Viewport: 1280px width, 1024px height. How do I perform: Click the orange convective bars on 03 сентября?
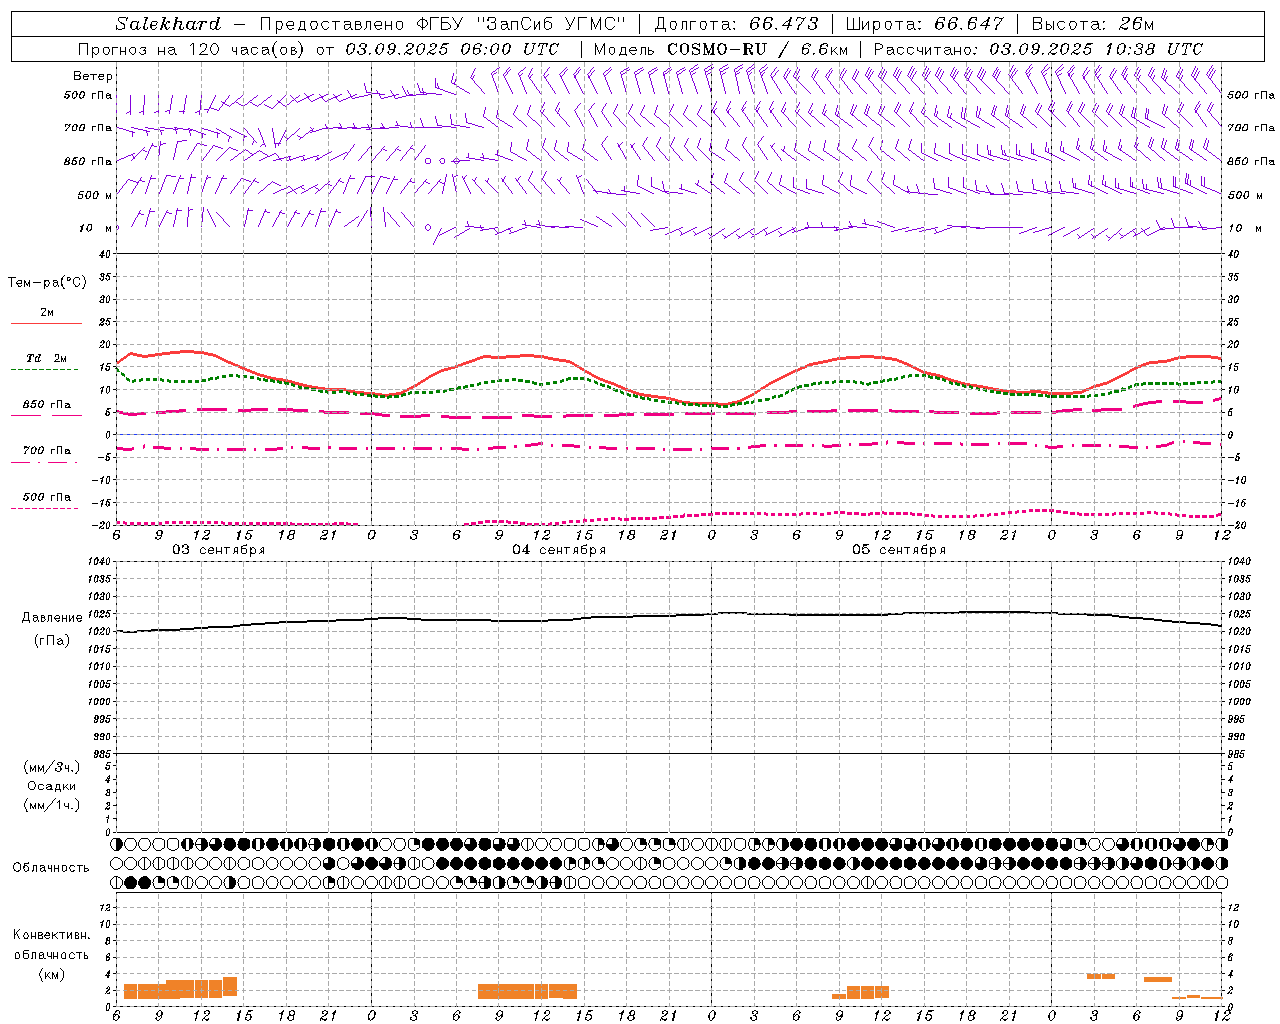pyautogui.click(x=180, y=988)
